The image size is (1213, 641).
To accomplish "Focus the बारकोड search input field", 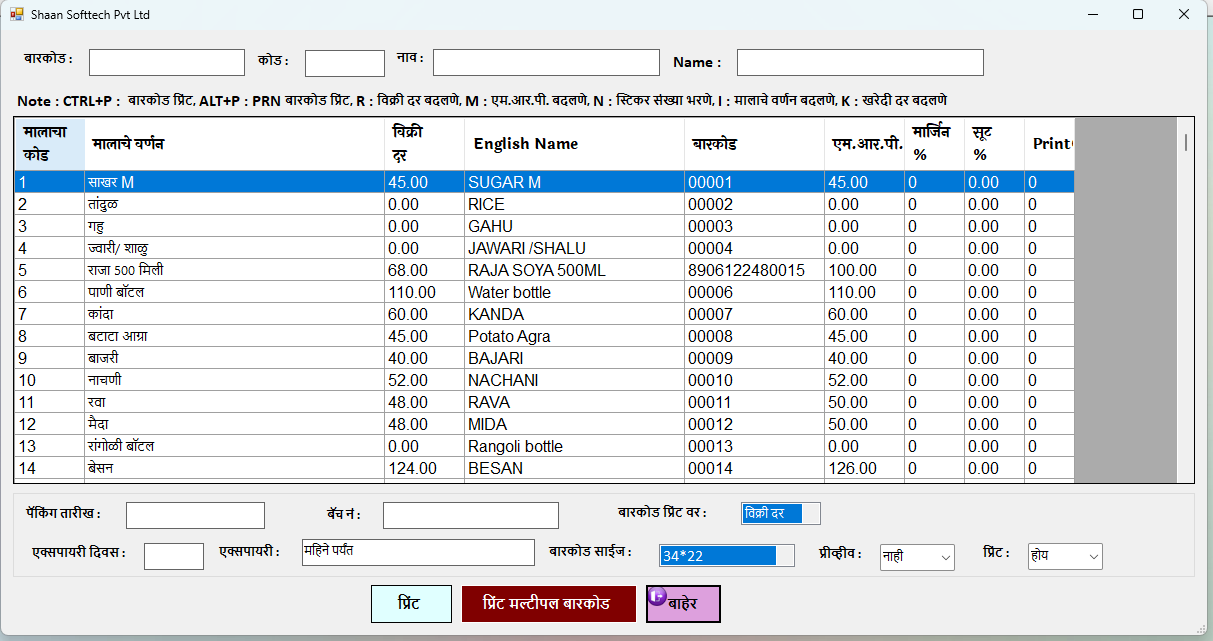I will click(166, 63).
